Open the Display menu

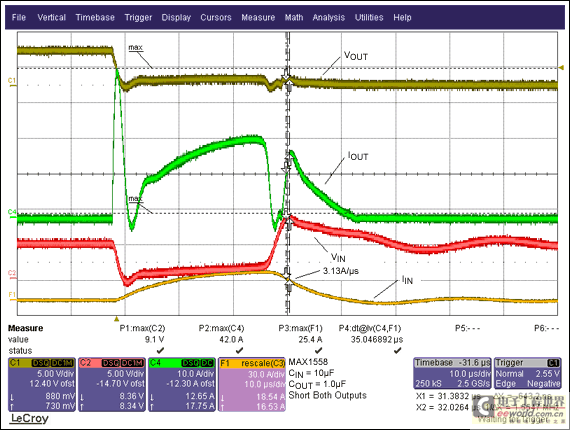[176, 17]
